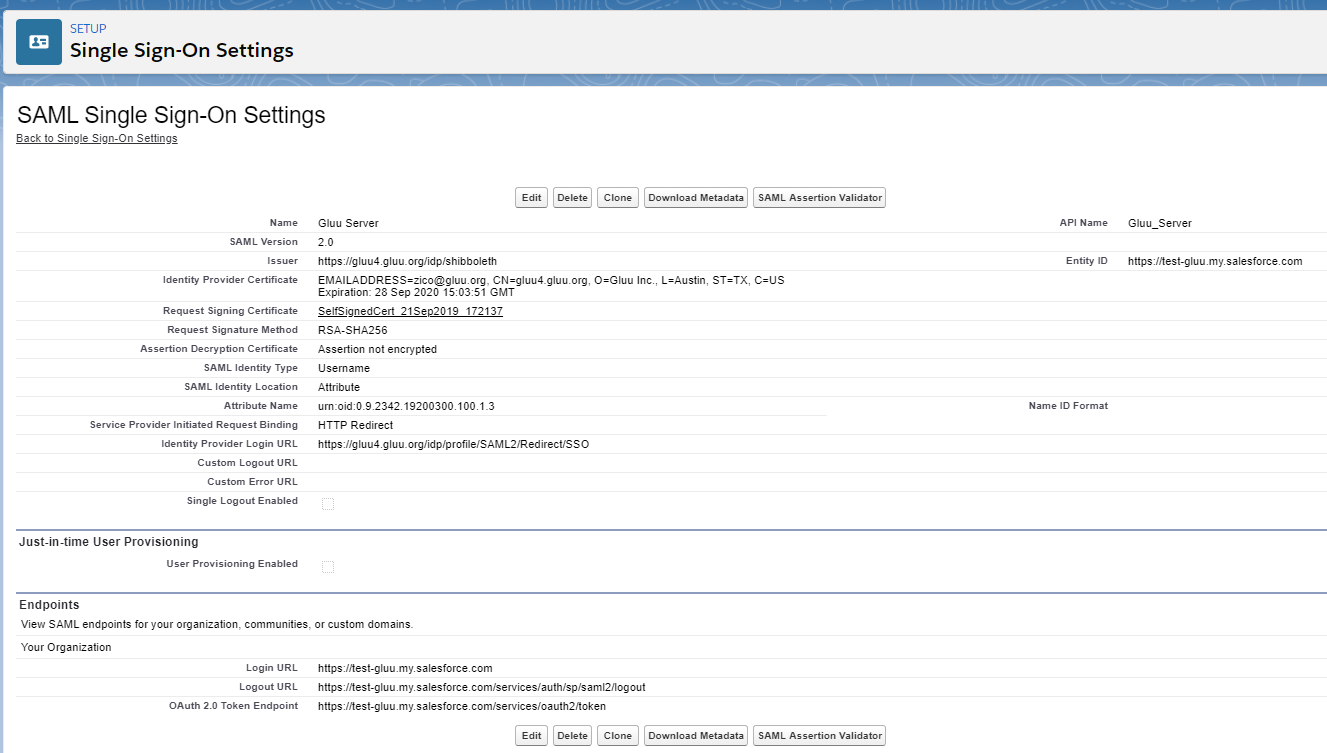Click the Single Sign-On Settings setup icon
Screen dimensions: 1327x753
tap(39, 41)
